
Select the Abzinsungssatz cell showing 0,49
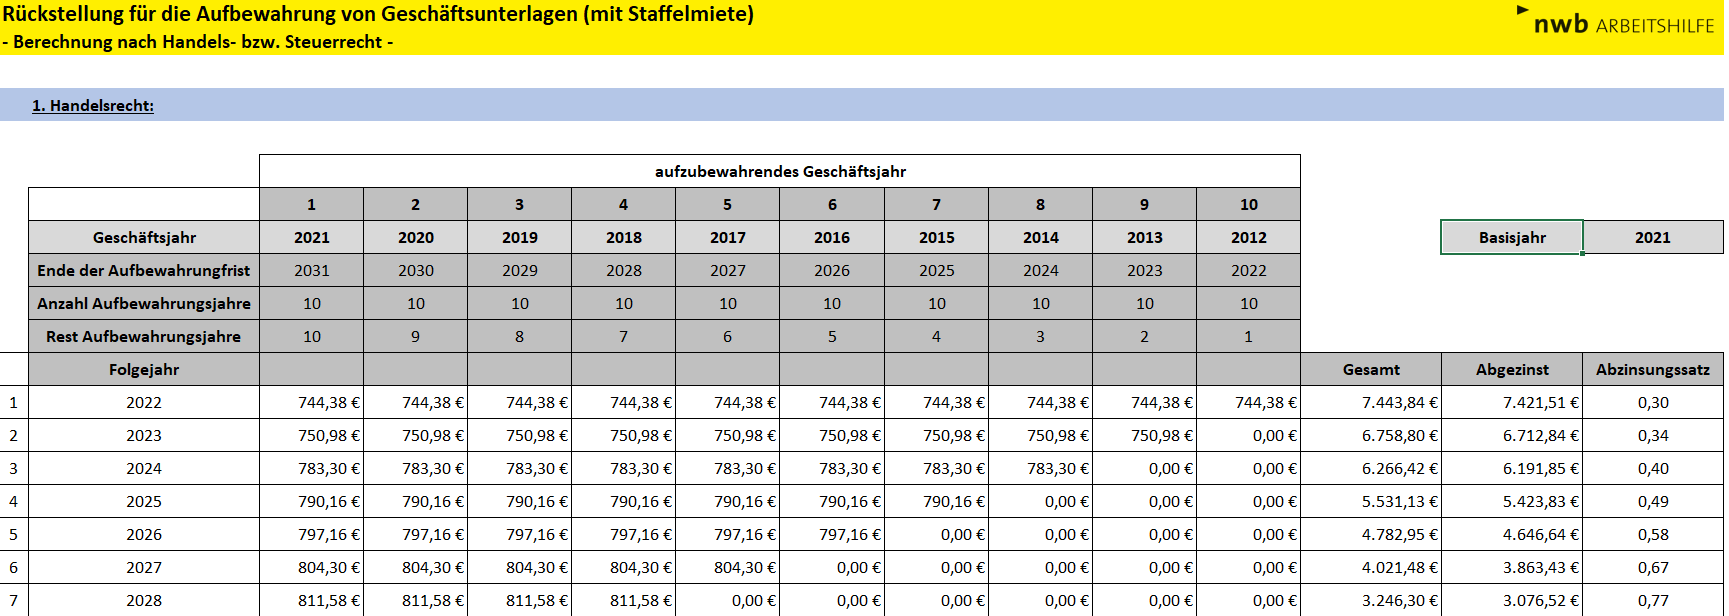[x=1652, y=501]
